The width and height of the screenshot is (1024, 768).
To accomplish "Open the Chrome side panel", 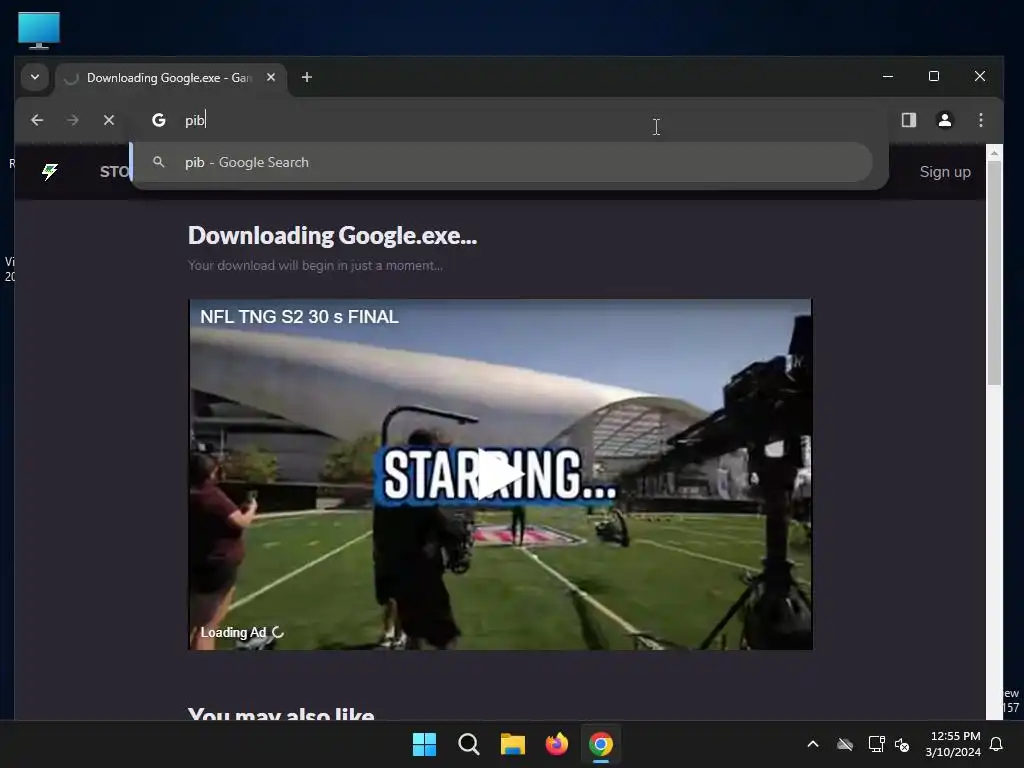I will (908, 120).
